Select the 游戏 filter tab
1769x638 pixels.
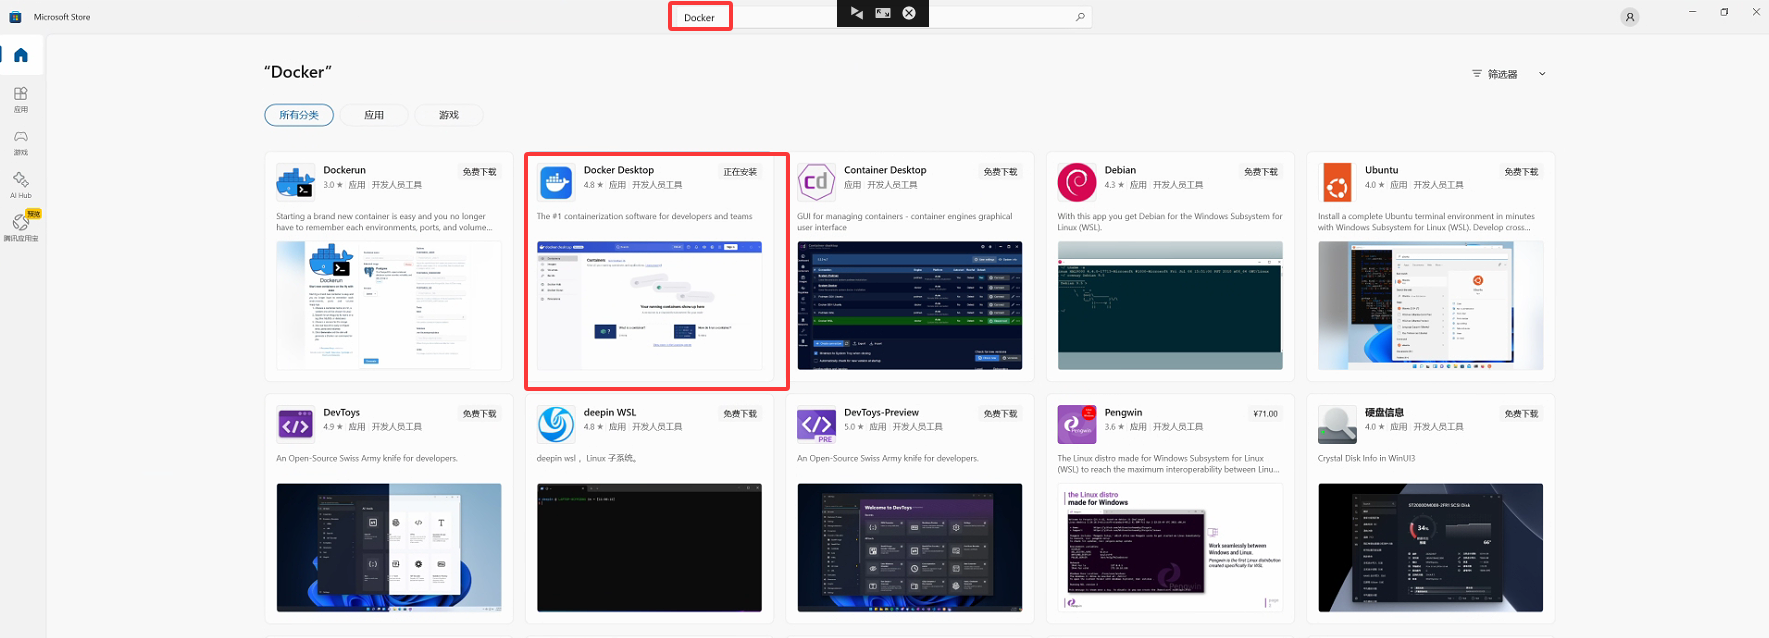click(x=449, y=115)
